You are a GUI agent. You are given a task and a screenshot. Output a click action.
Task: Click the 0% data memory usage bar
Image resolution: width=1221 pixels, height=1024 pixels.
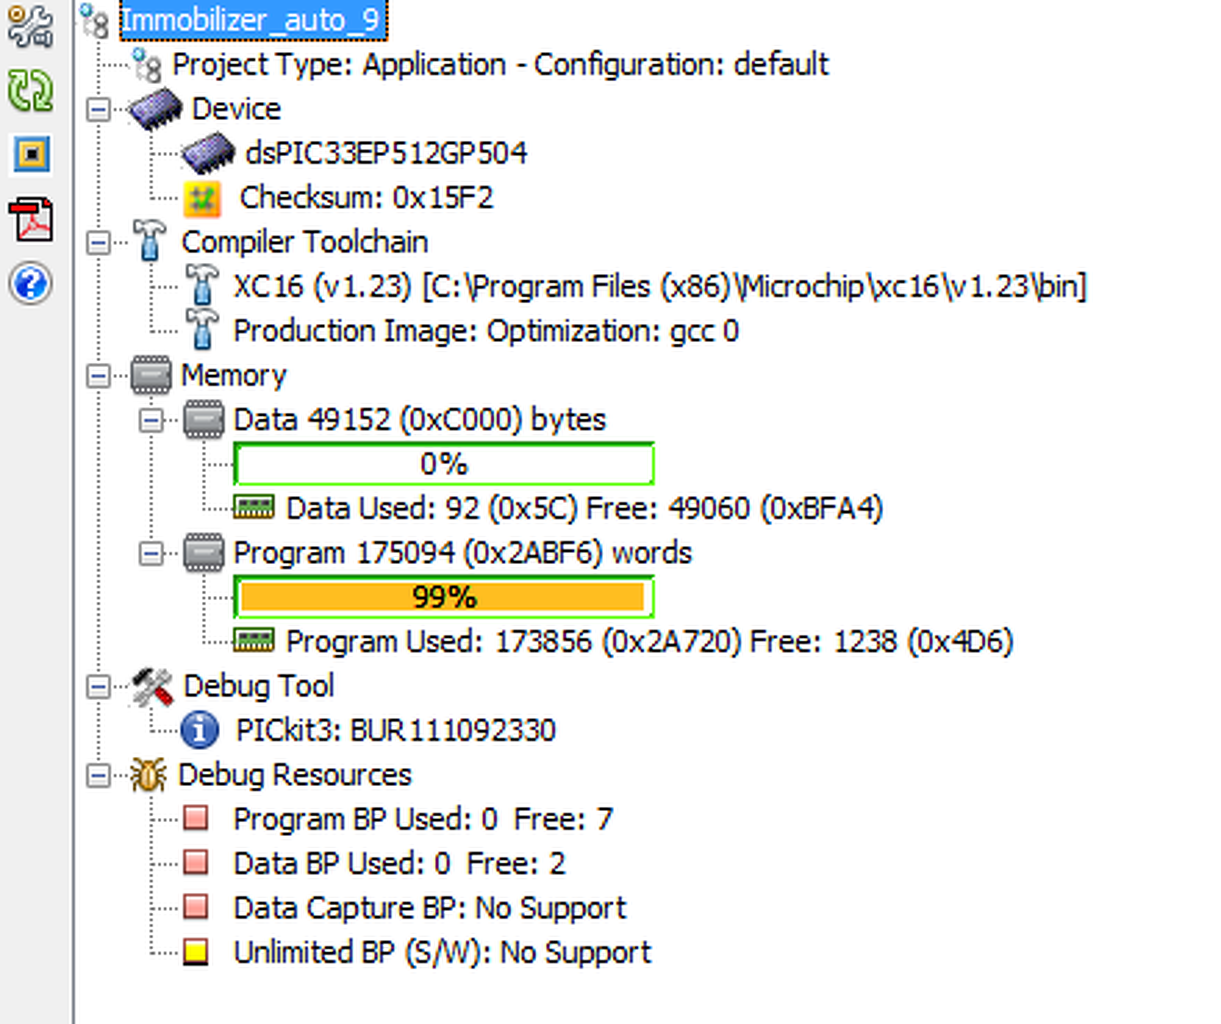[443, 464]
